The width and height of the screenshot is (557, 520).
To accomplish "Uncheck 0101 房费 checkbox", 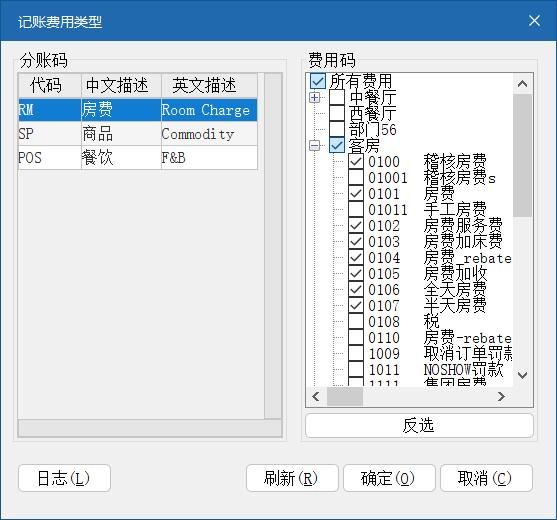I will [x=356, y=193].
